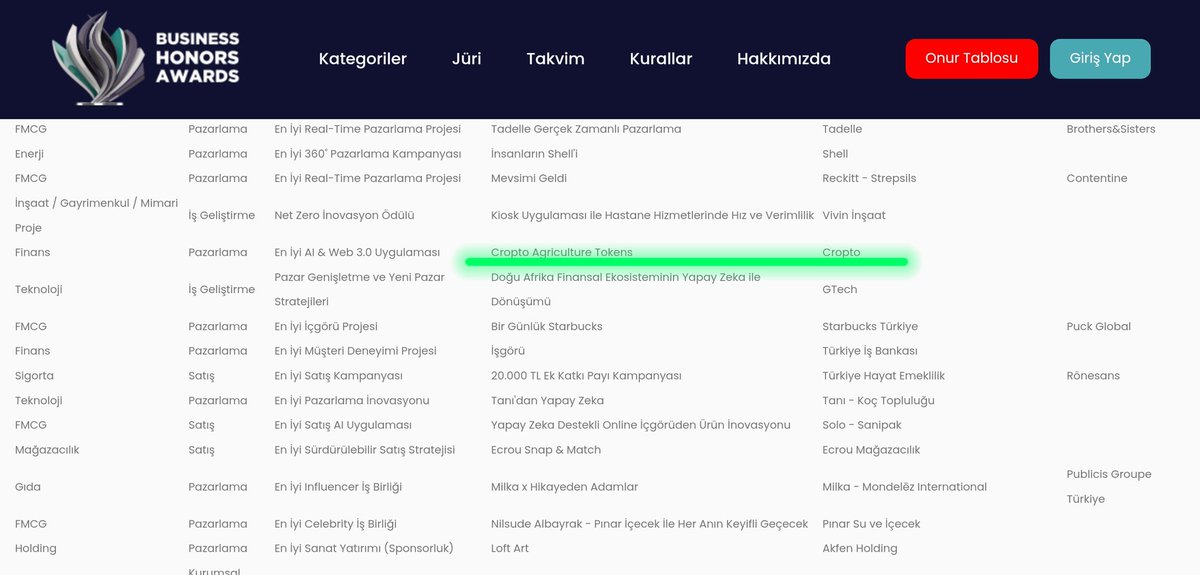The image size is (1200, 575).
Task: Click the İnsanların Shell'i project name
Action: pyautogui.click(x=534, y=154)
